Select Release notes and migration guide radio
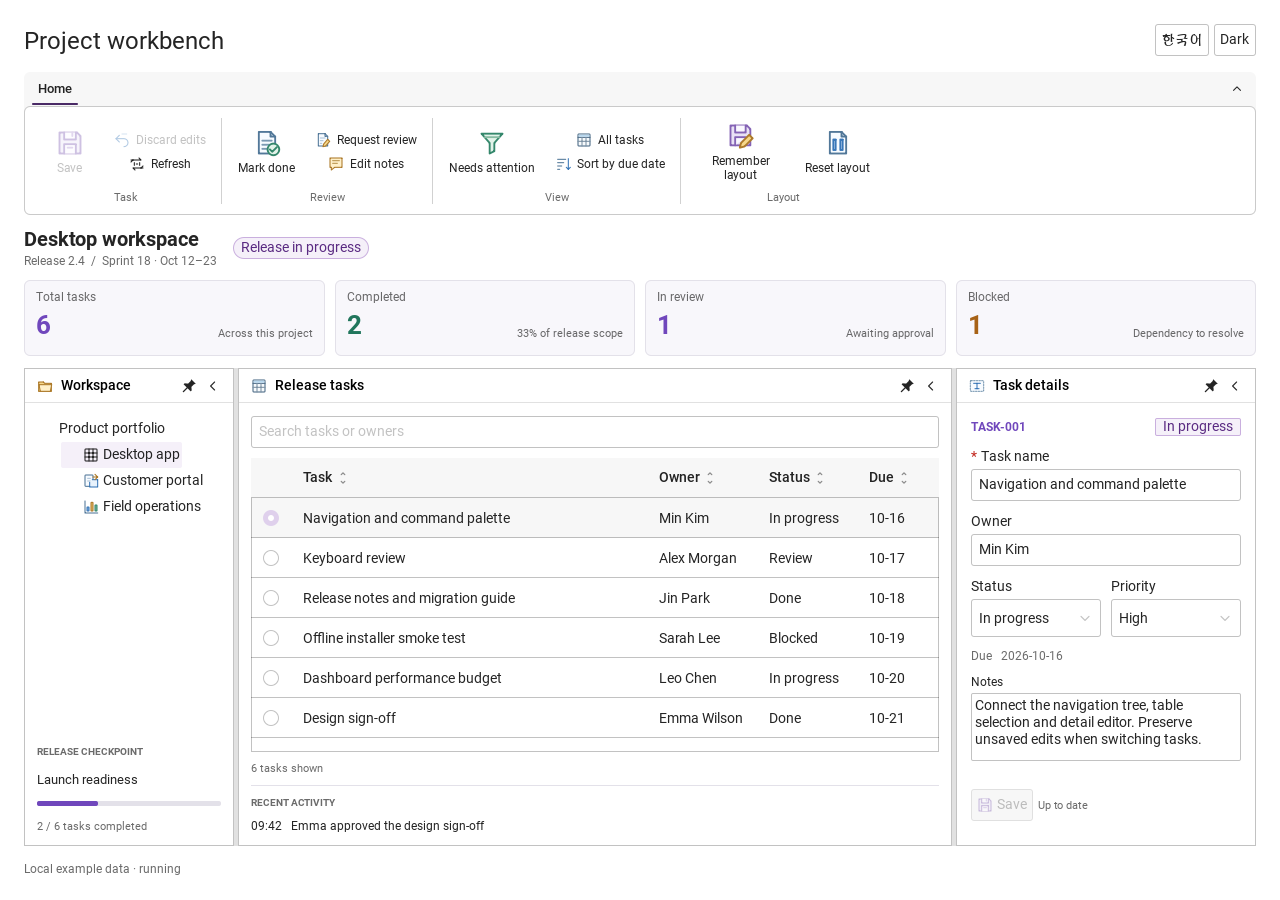This screenshot has height=900, width=1280. click(271, 598)
